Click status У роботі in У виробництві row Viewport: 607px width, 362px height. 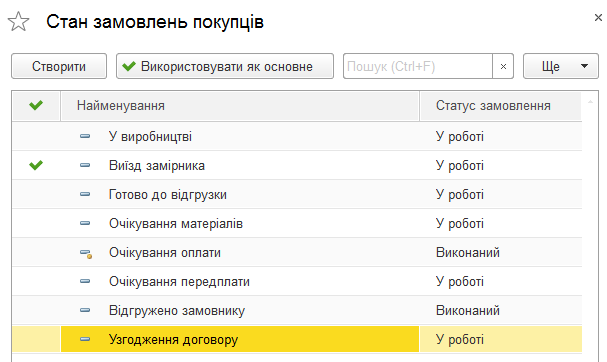coord(460,137)
